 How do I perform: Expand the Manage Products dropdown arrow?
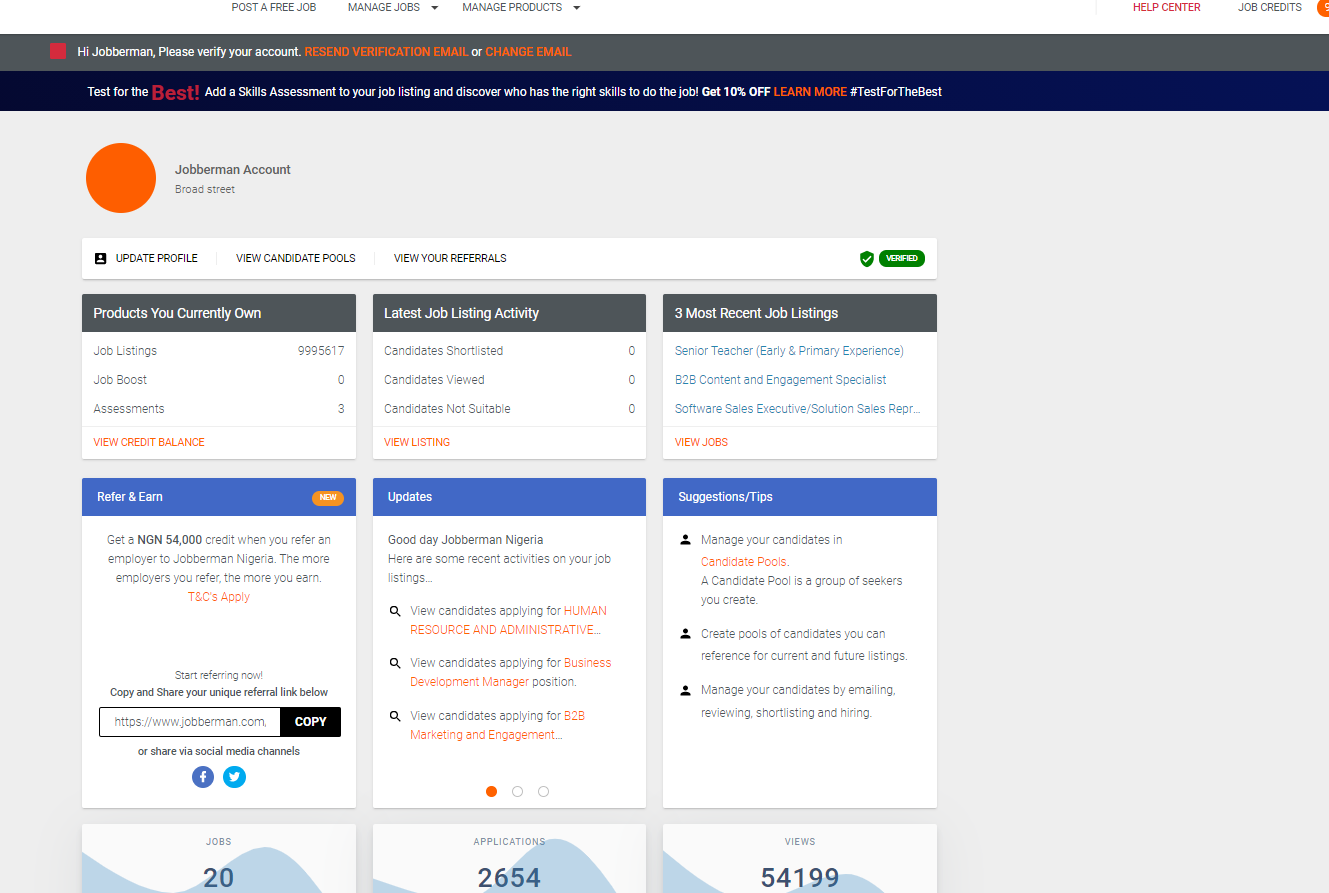click(x=576, y=8)
